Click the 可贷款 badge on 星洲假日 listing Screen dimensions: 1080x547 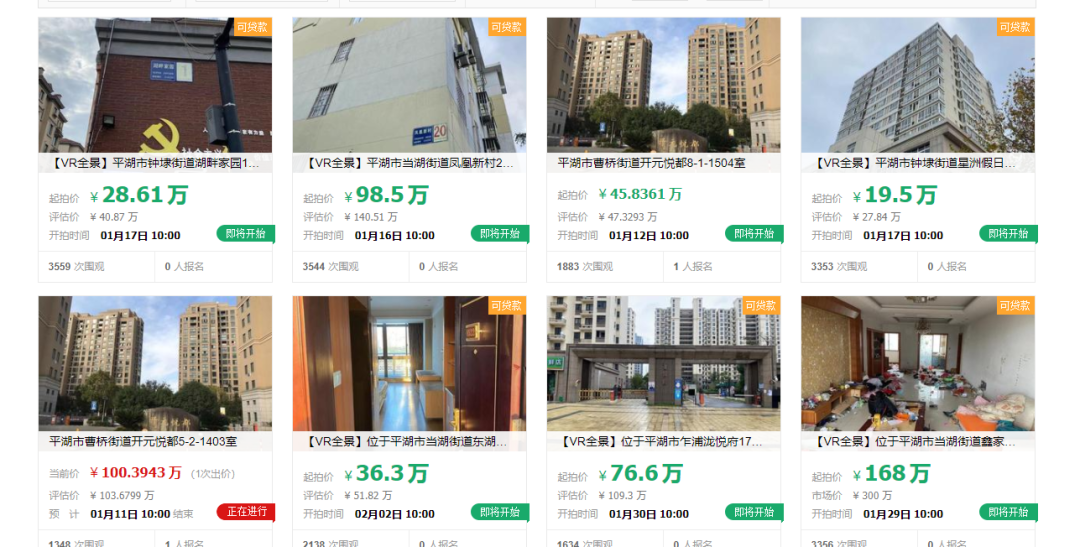point(1015,27)
